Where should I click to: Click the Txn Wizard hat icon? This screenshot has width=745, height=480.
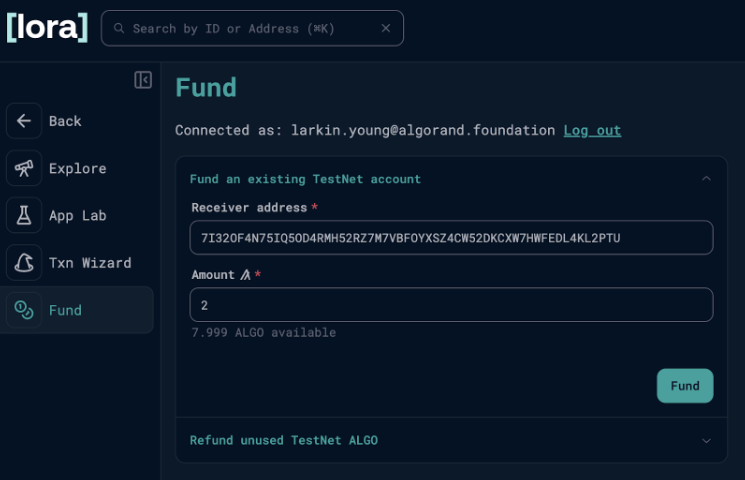(24, 263)
